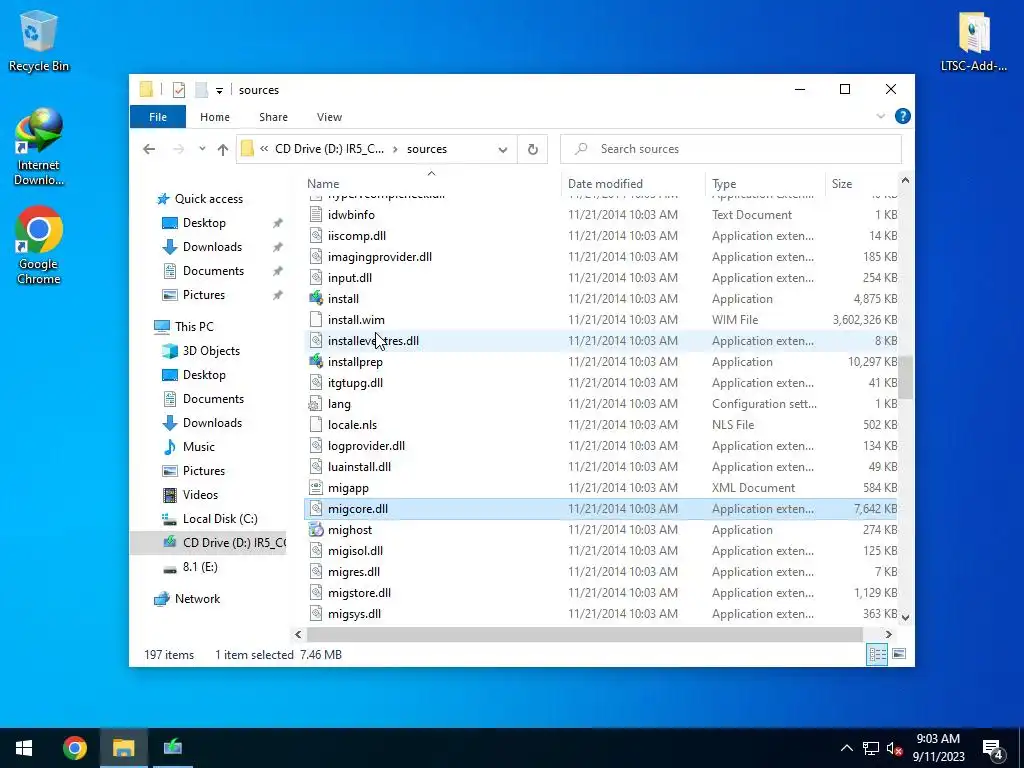This screenshot has width=1024, height=768.
Task: Open the LTSC-Add folder on desktop
Action: coord(974,40)
